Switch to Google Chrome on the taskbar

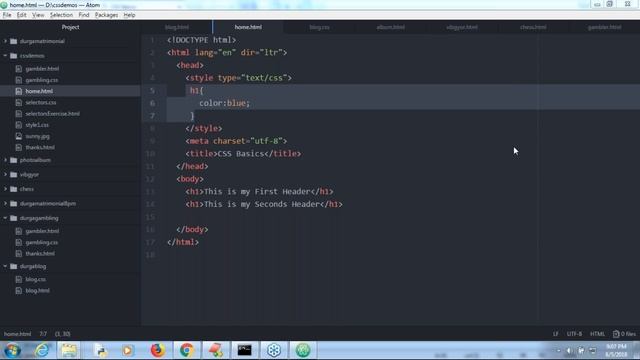point(187,350)
